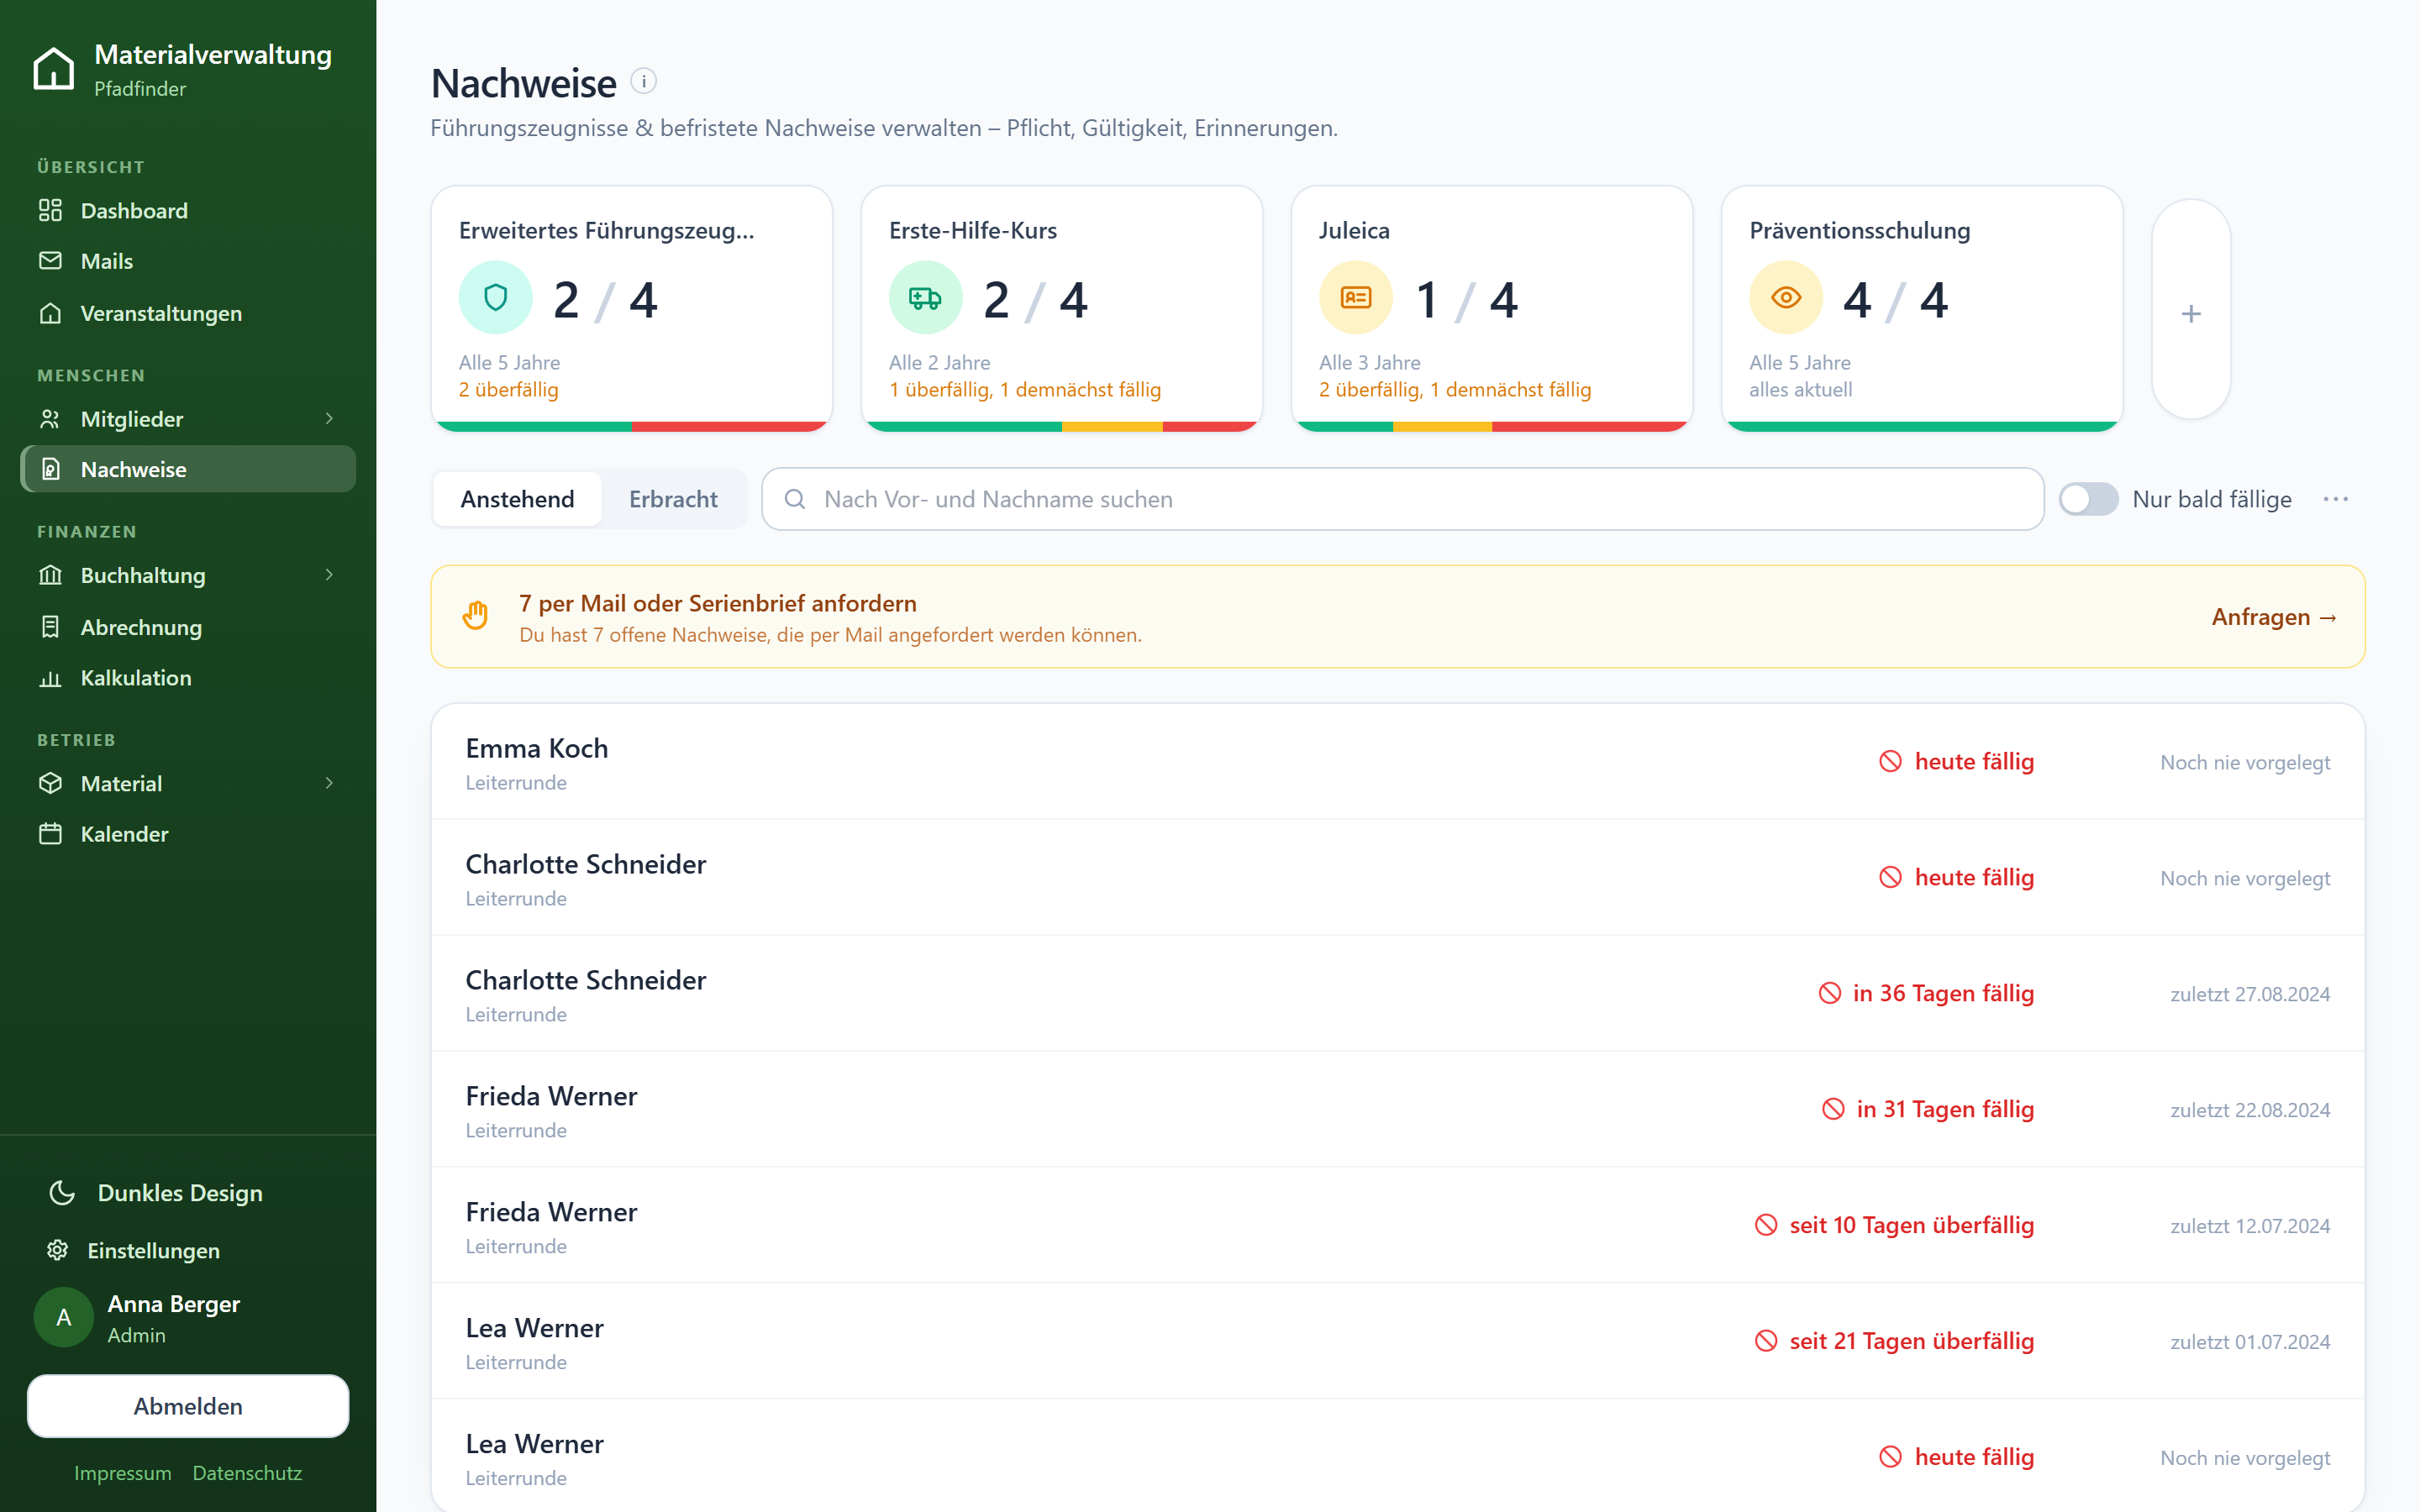Expand the Buchhaltung submenu chevron
Screen dimensions: 2420x1512
(x=329, y=575)
